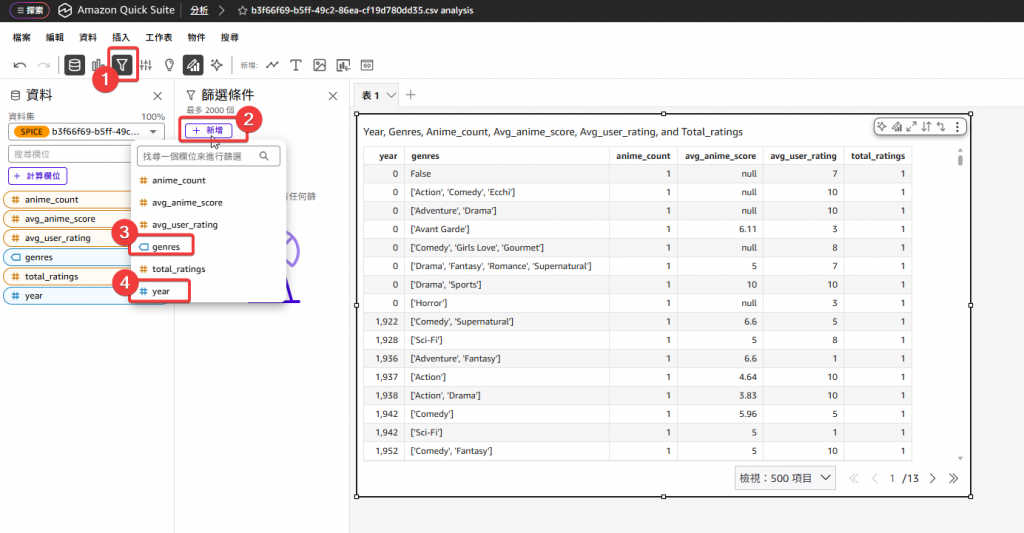Open the 搜尋 menu

tap(229, 37)
